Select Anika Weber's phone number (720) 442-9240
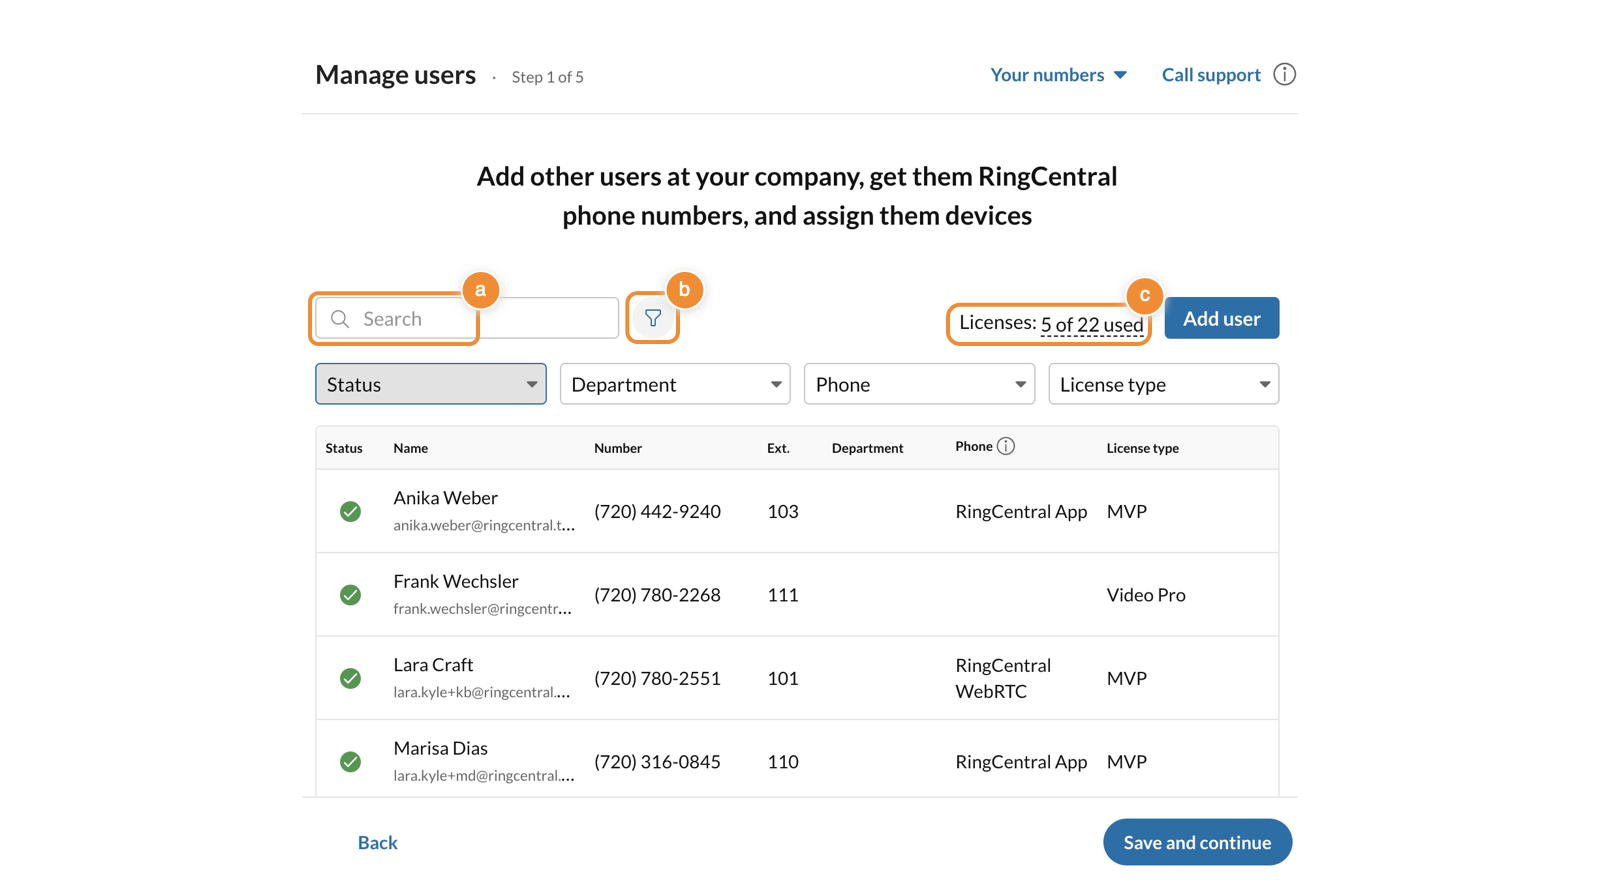Image resolution: width=1600 pixels, height=880 pixels. coord(657,512)
